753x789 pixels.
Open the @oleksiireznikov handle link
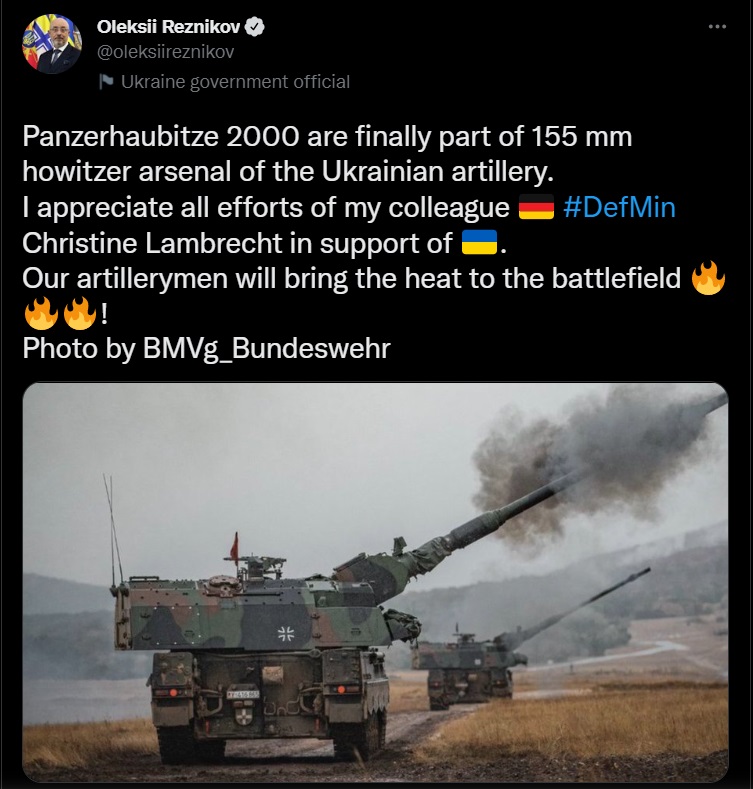coord(166,52)
